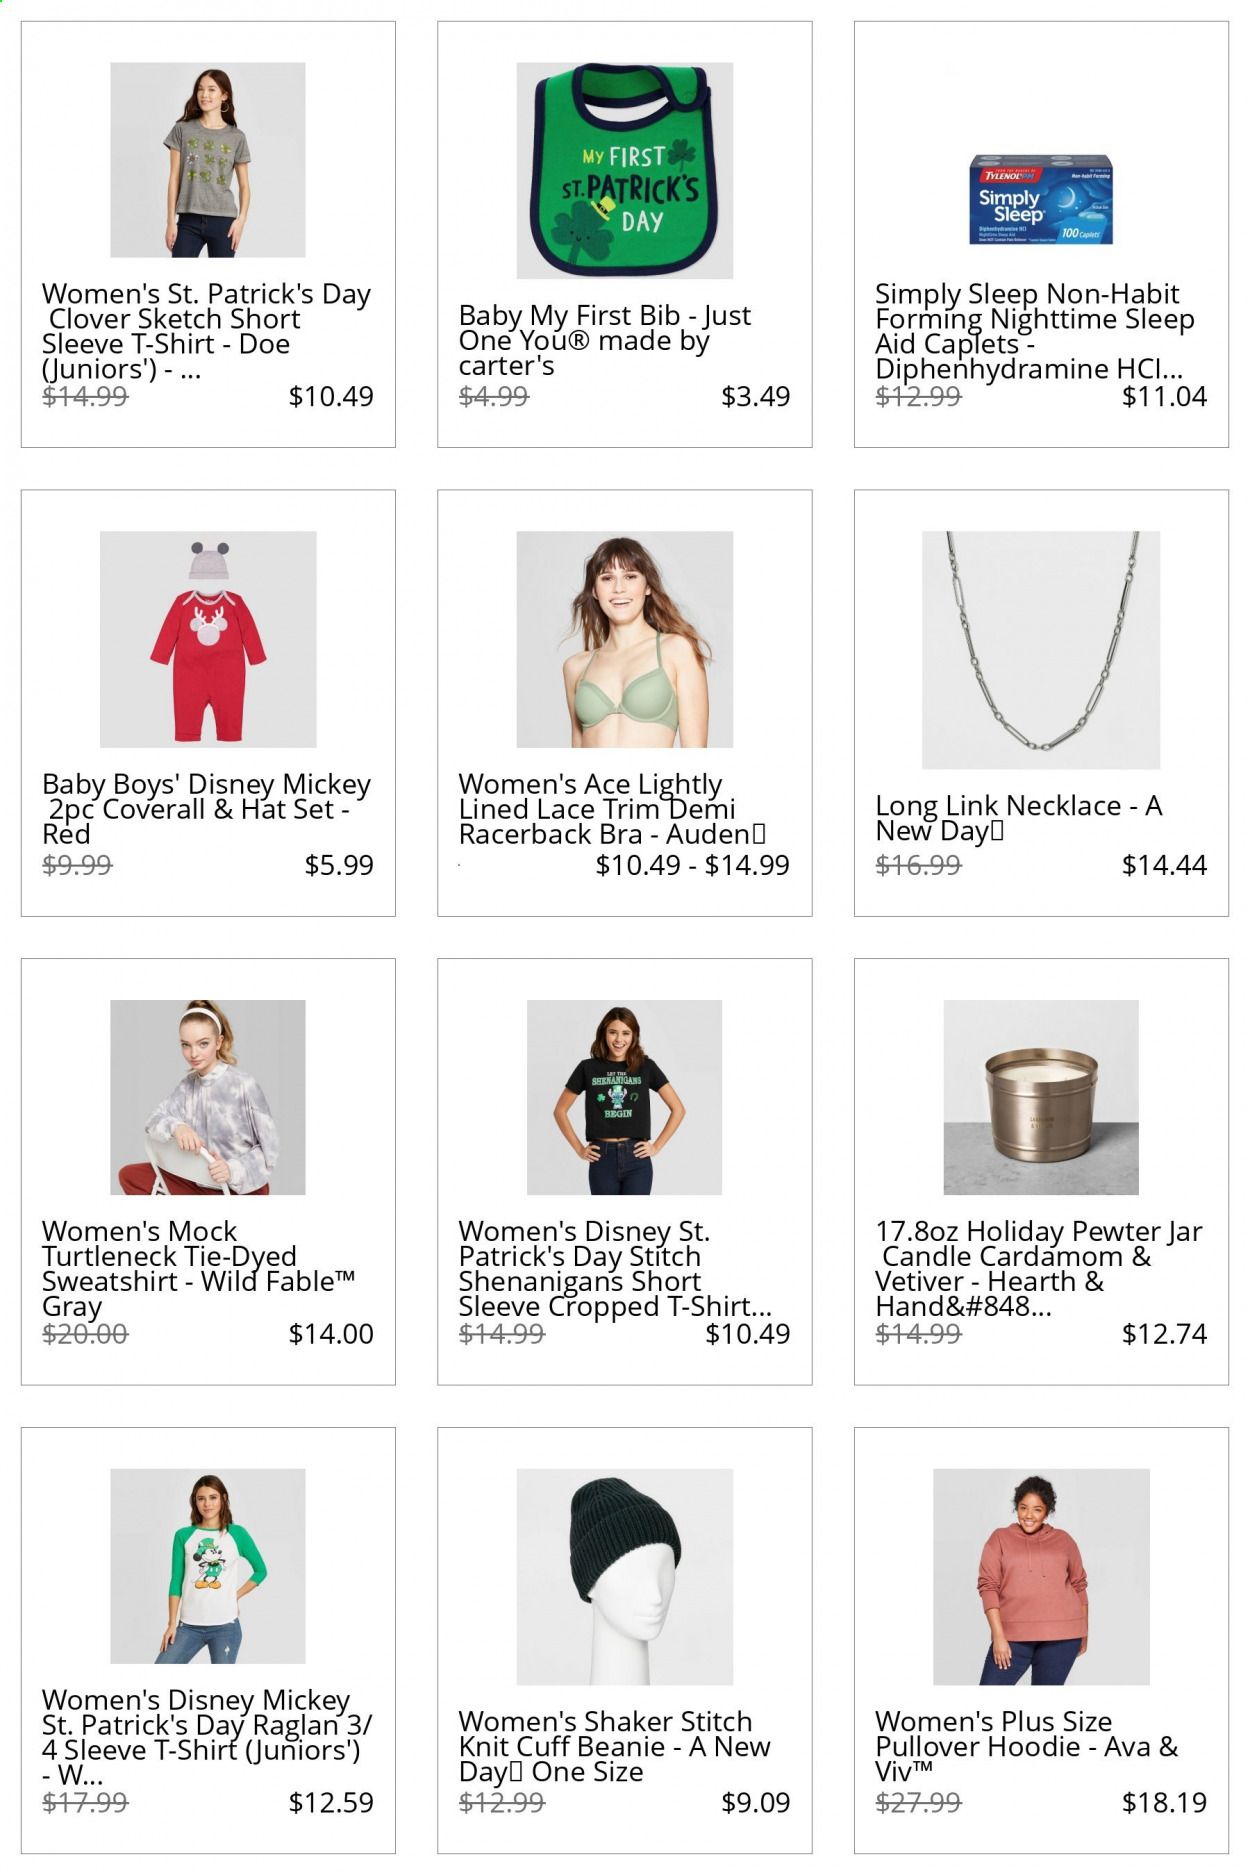Open the Women's Shaker Stitch Knit Beanie title

[x=614, y=1746]
